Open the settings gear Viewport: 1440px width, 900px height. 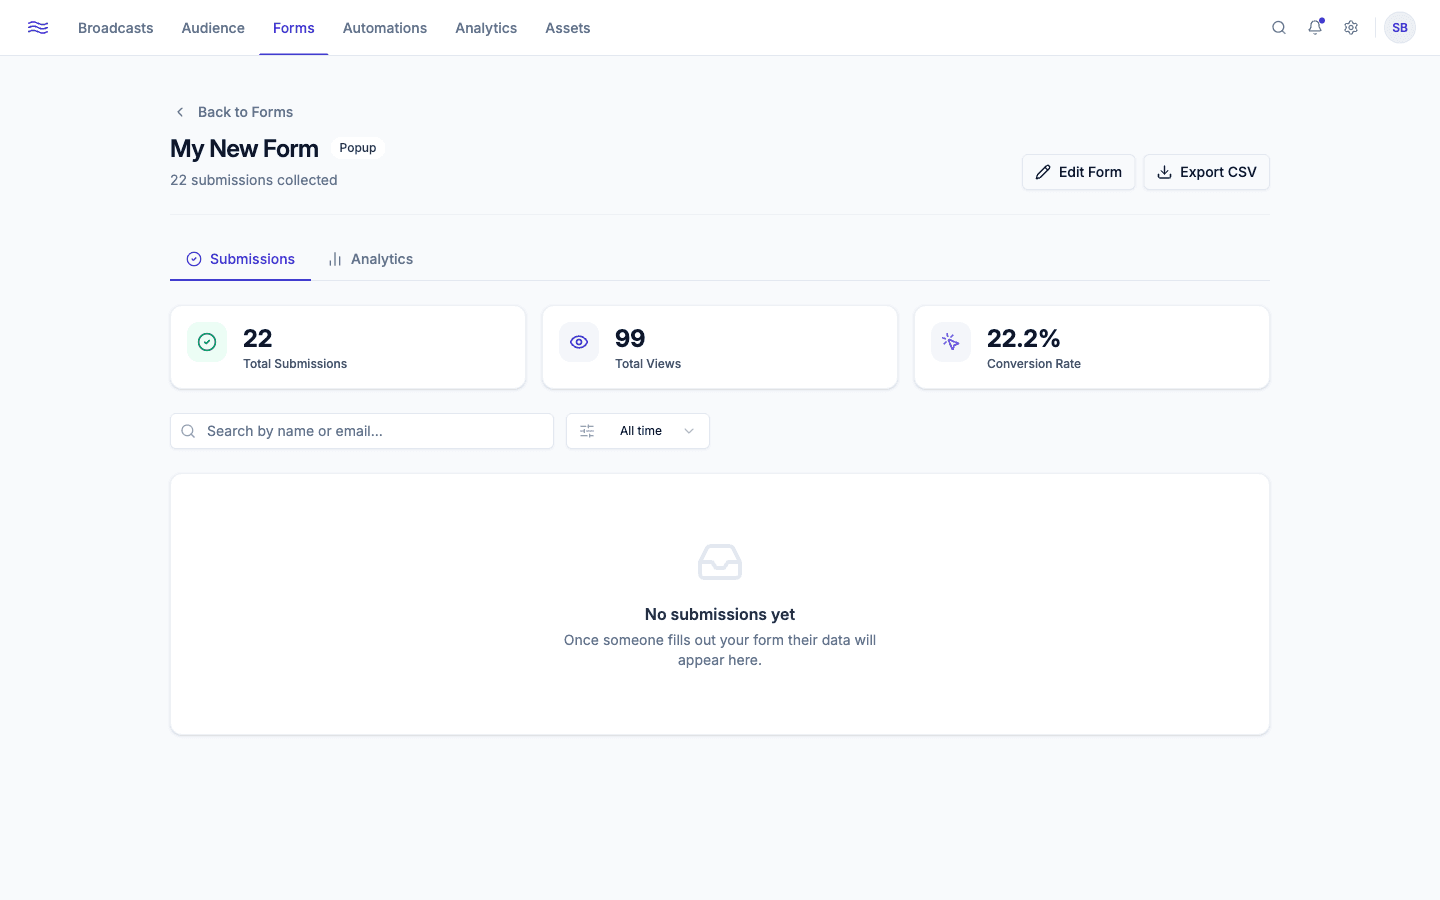pyautogui.click(x=1351, y=28)
